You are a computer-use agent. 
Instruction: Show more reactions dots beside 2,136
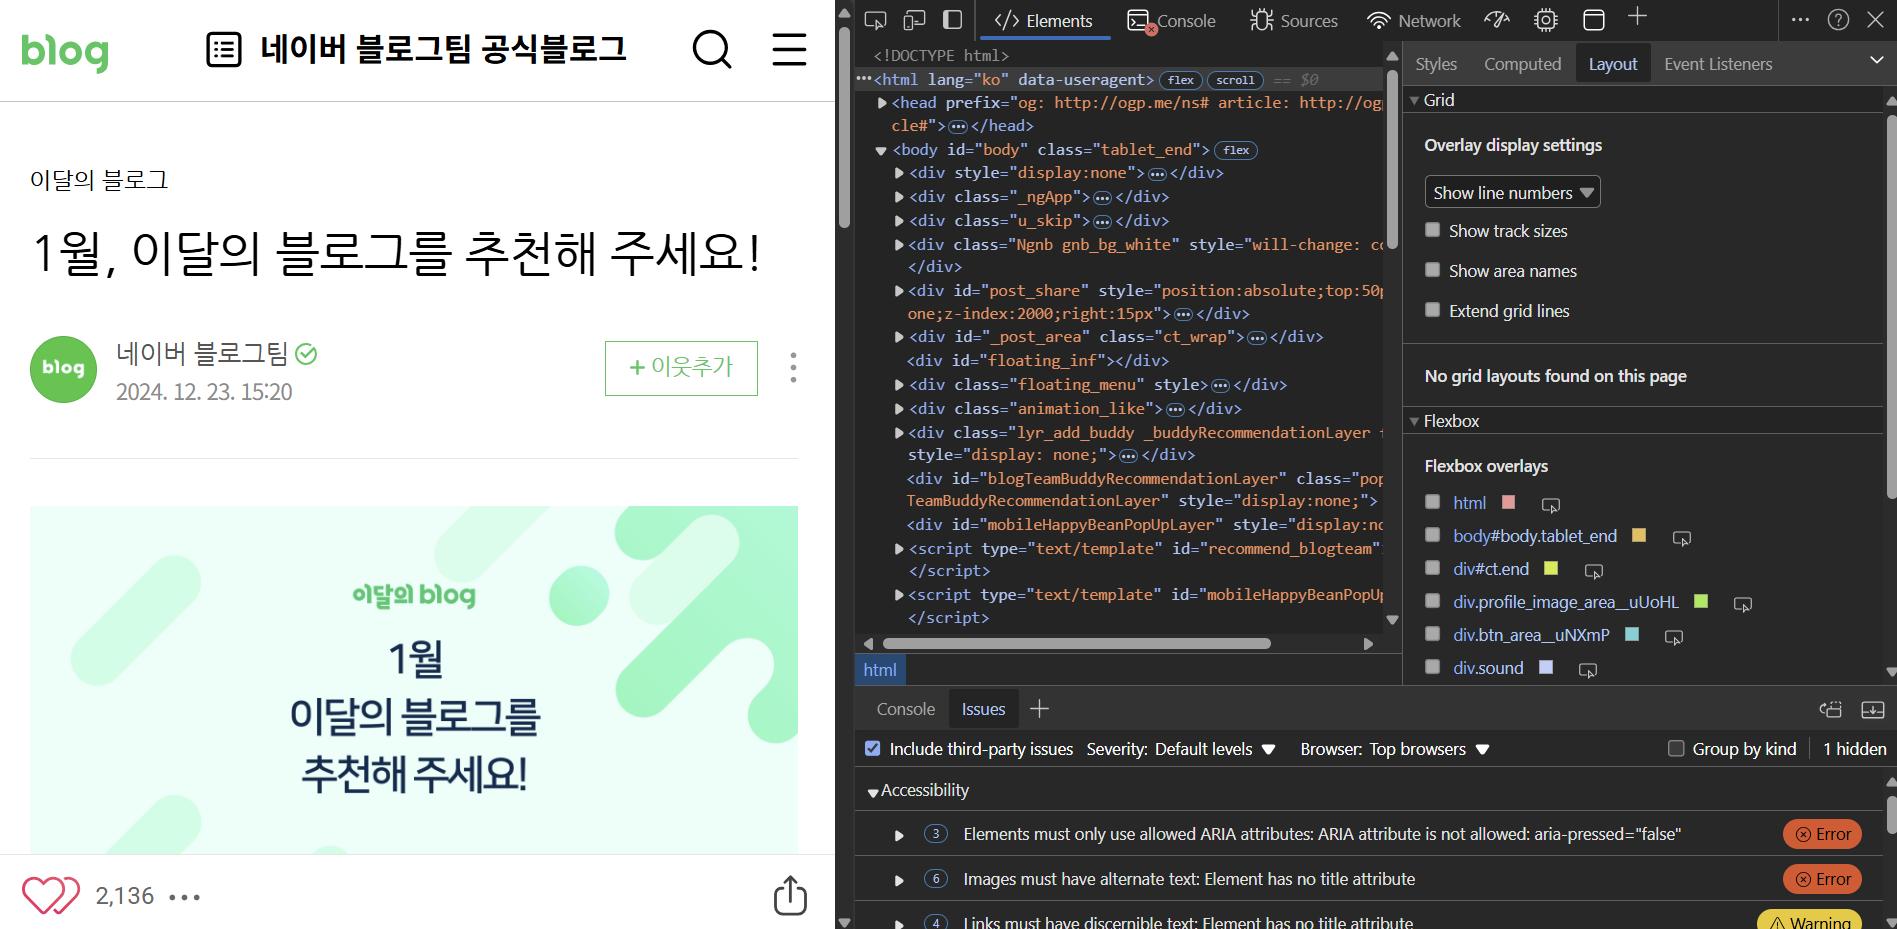pyautogui.click(x=185, y=897)
